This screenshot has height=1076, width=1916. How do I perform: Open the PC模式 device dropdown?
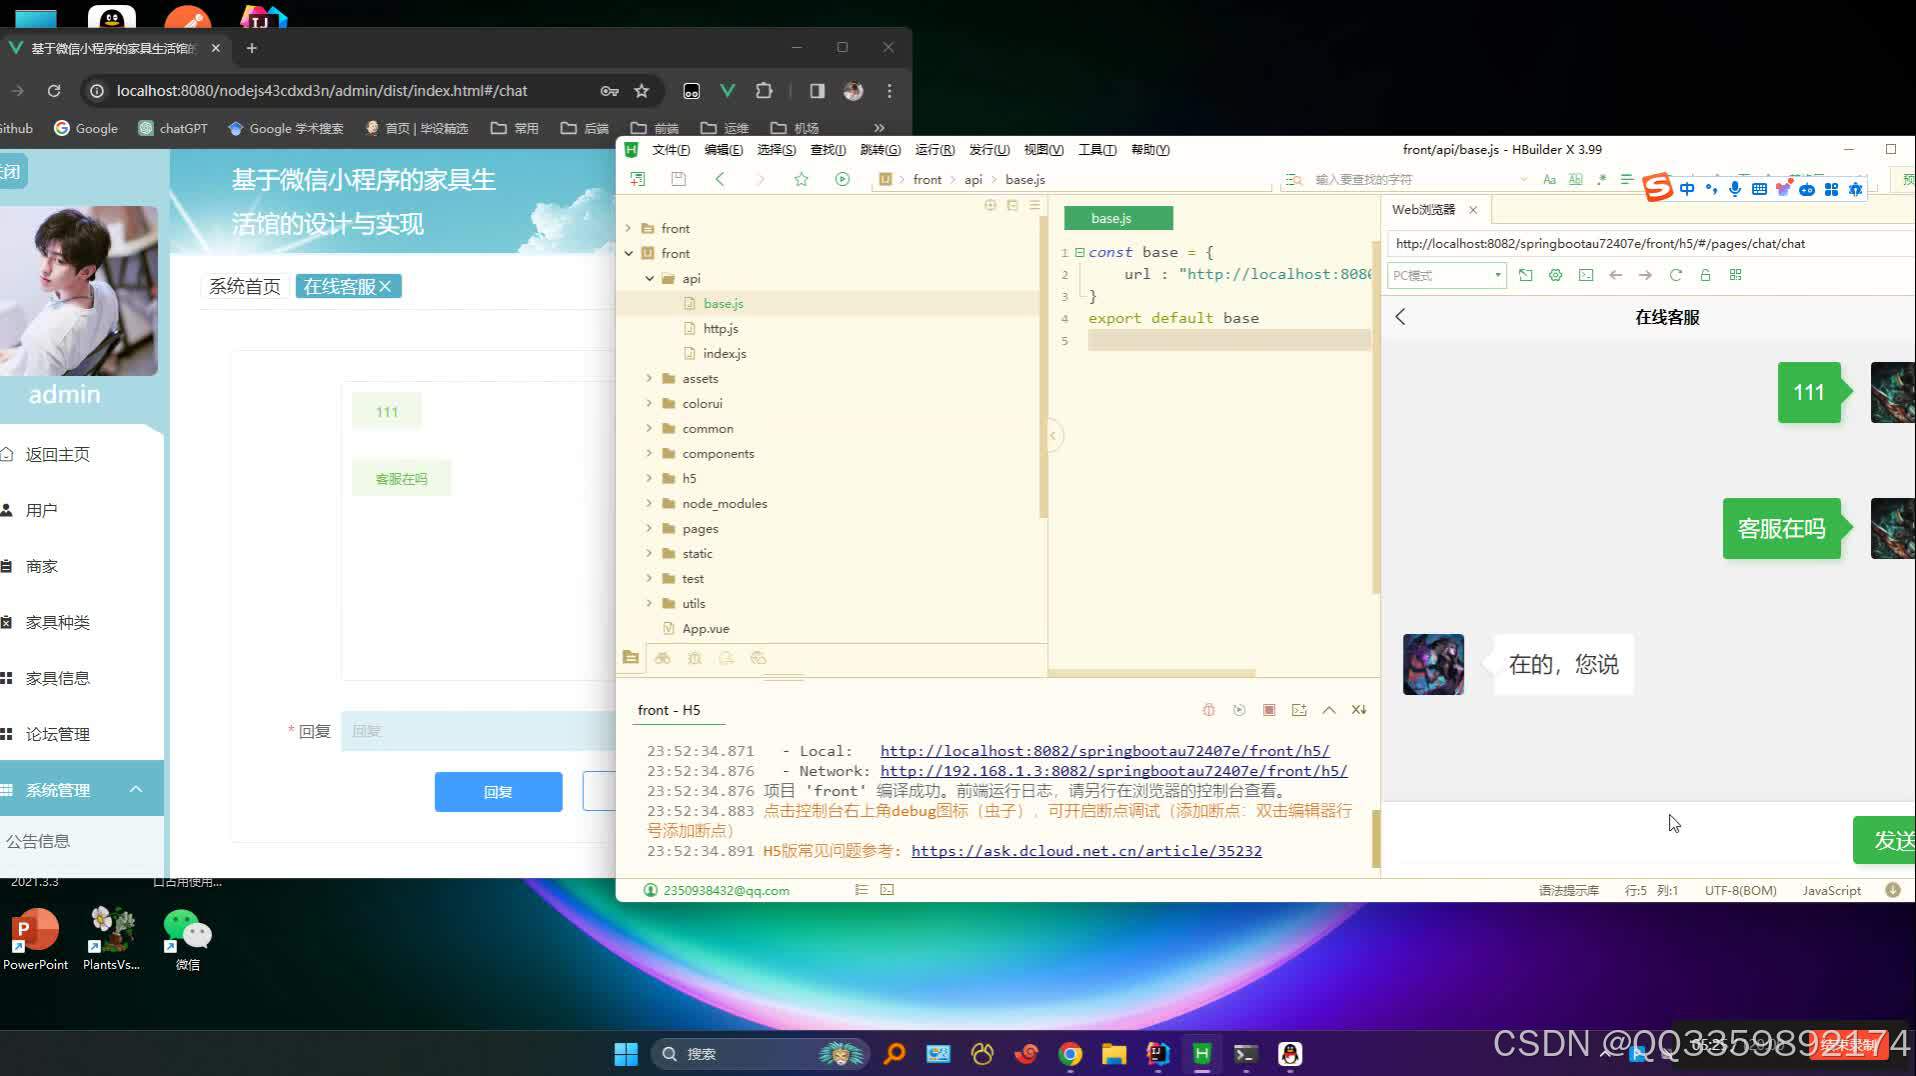[1446, 275]
